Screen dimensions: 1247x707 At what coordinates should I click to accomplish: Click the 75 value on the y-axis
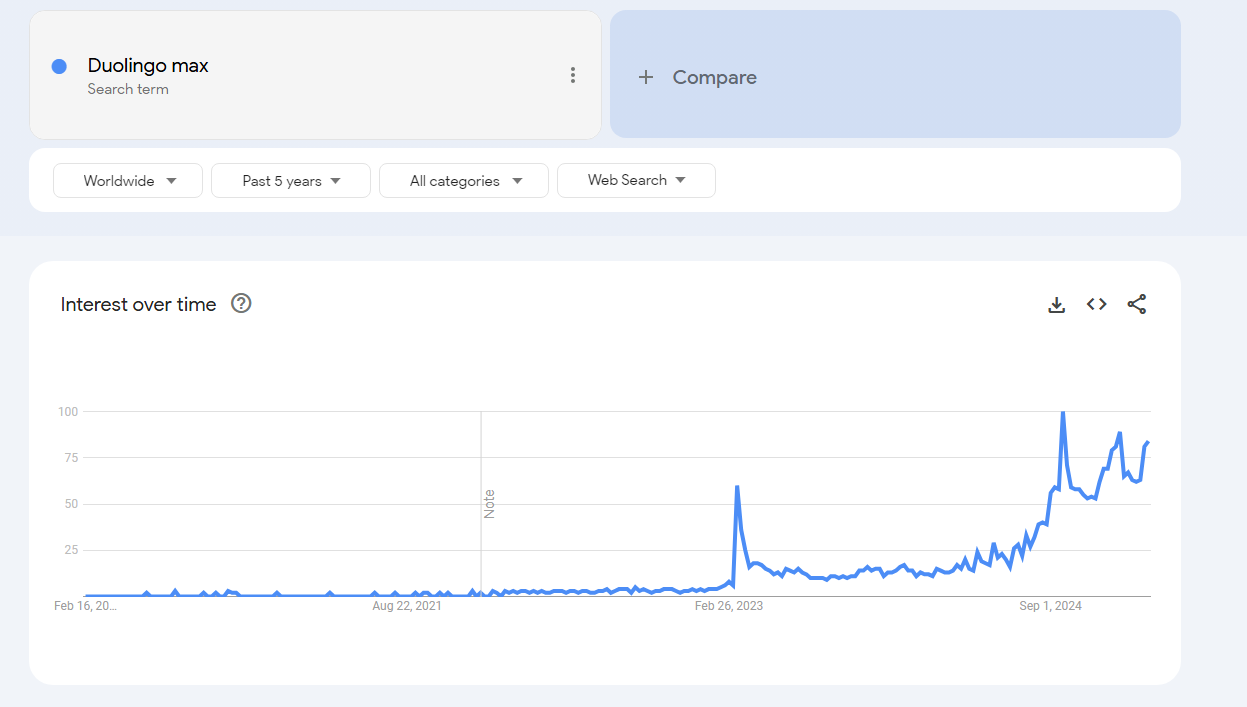click(71, 457)
